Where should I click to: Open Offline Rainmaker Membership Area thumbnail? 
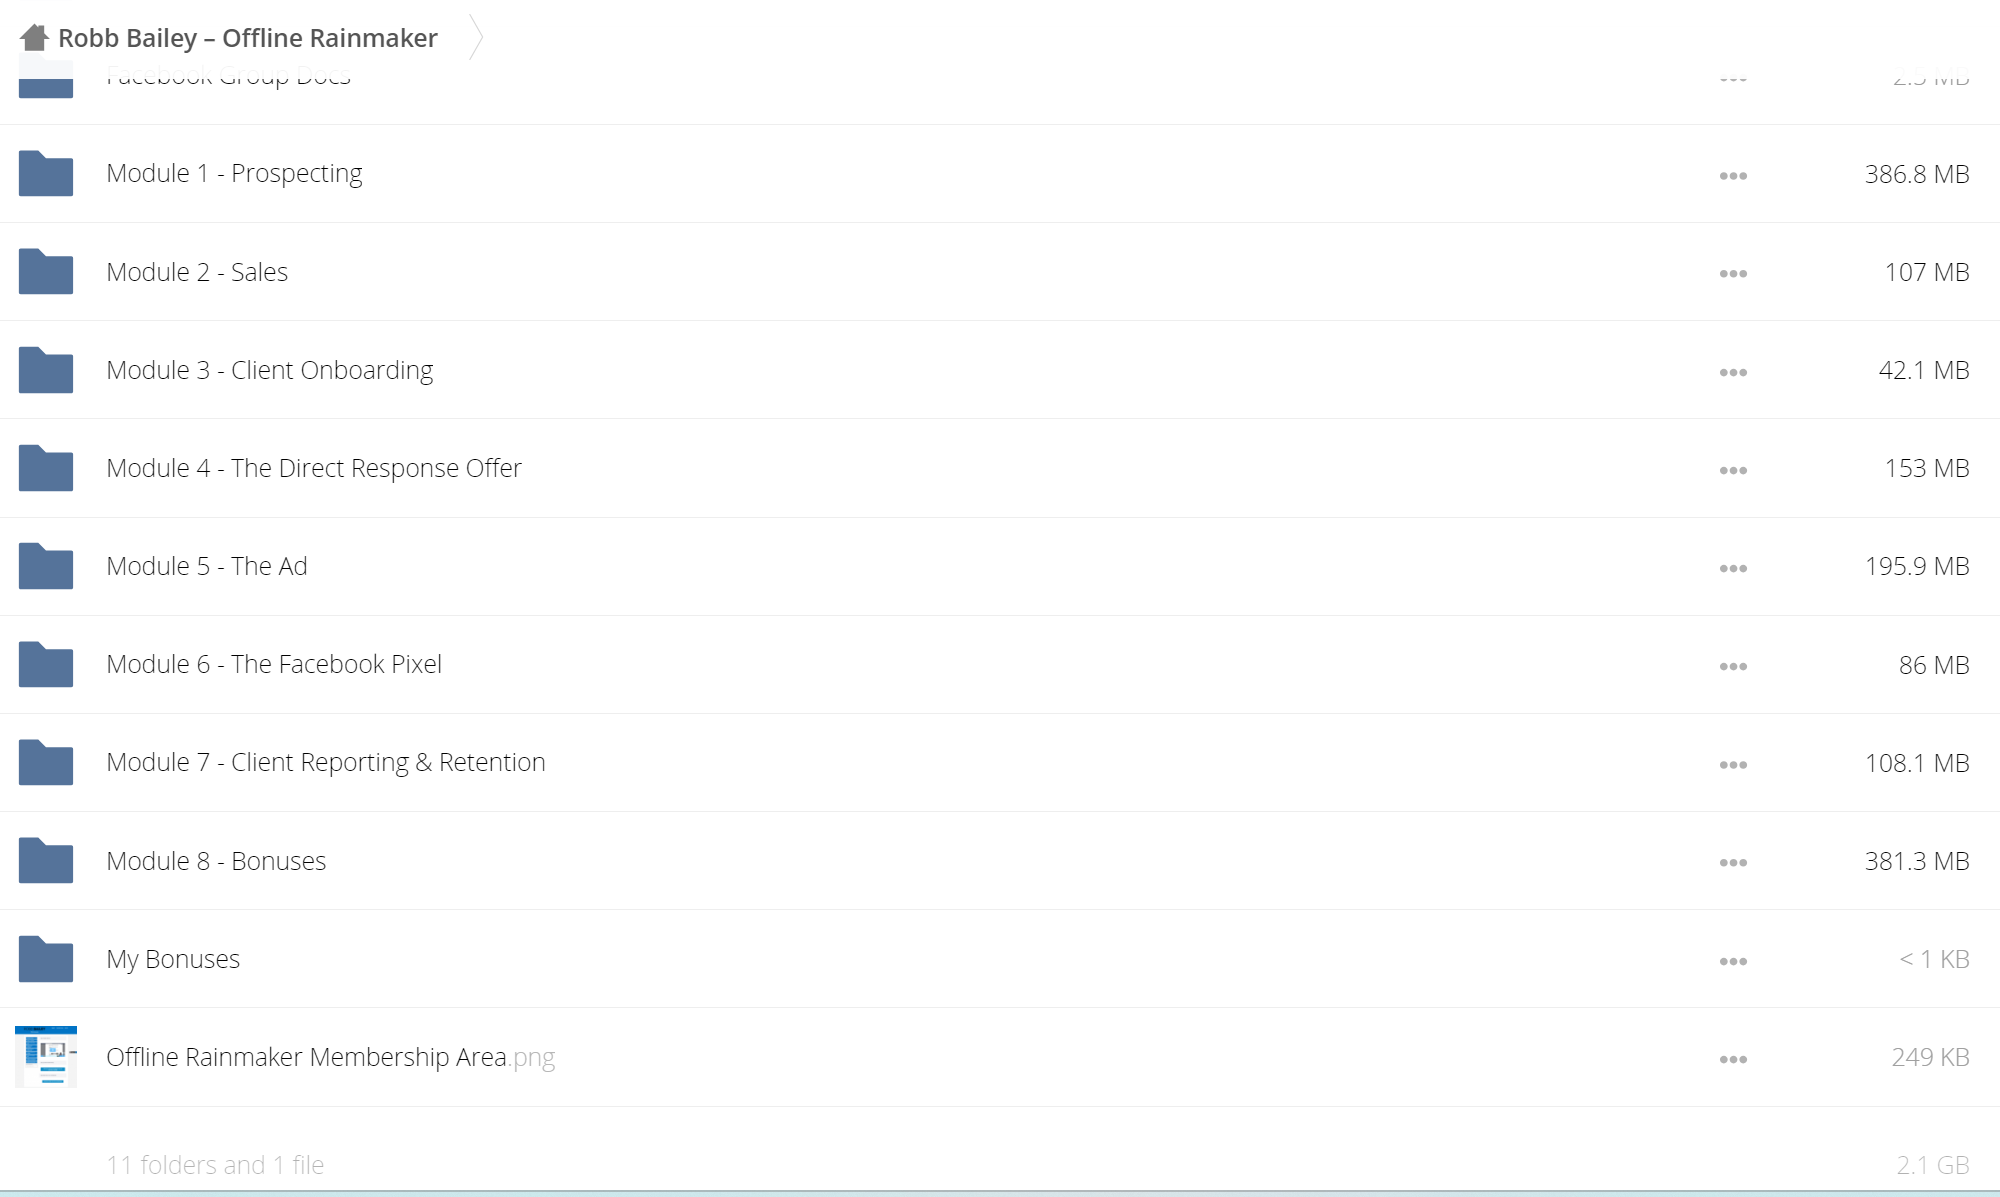click(x=46, y=1056)
